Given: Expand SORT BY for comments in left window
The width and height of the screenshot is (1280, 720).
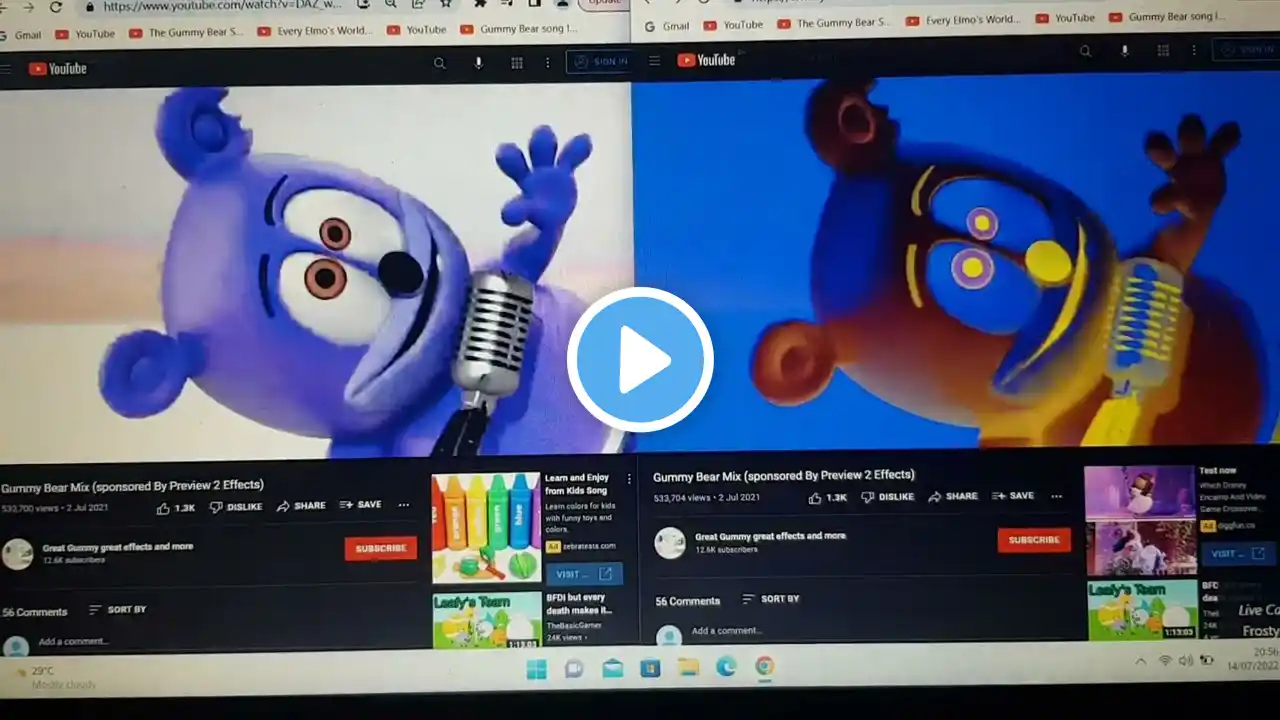Looking at the screenshot, I should click(x=117, y=609).
